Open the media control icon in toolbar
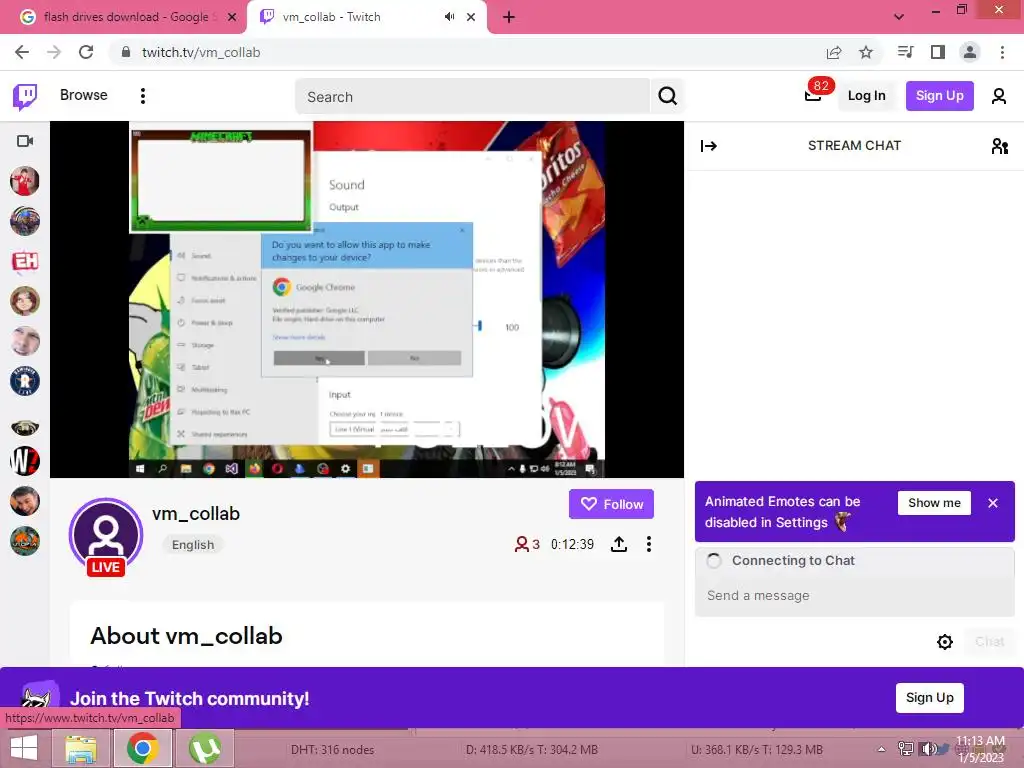This screenshot has width=1024, height=768. [x=905, y=52]
